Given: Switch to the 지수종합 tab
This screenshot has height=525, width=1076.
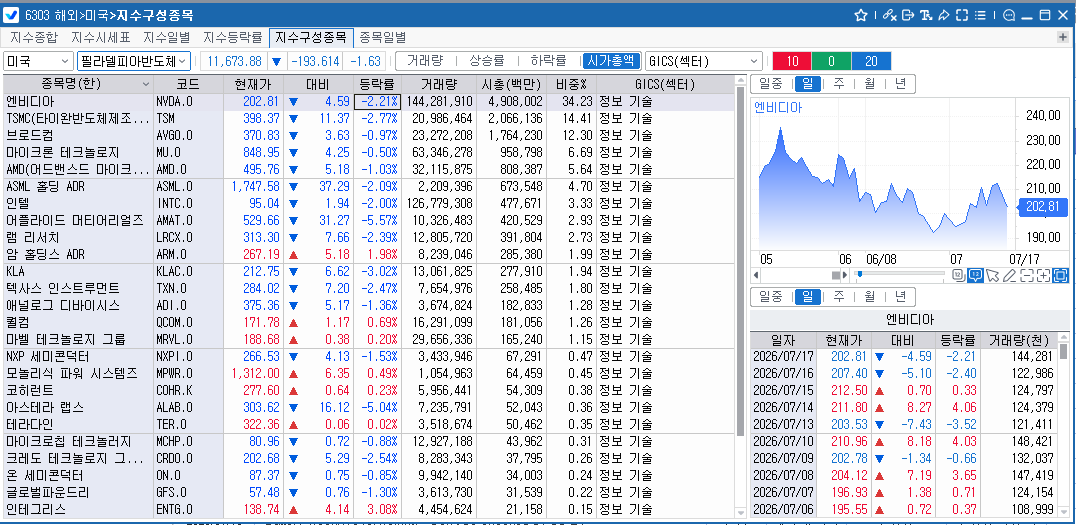Looking at the screenshot, I should click(33, 37).
